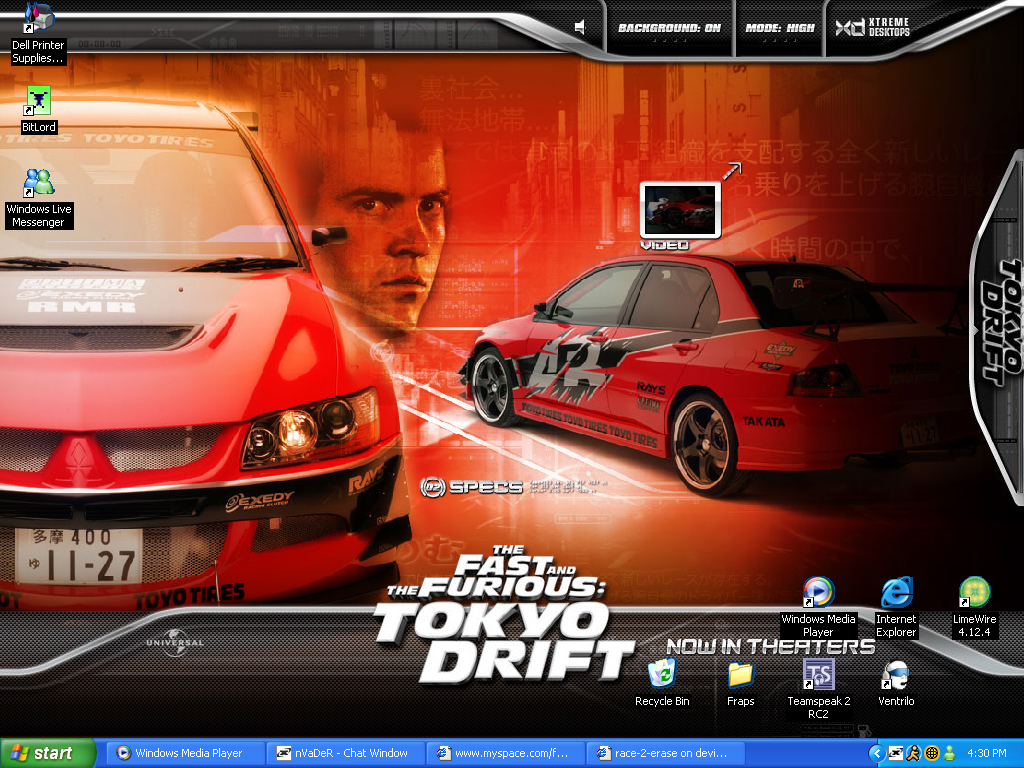Screen dimensions: 1024x768
Task: Switch to race-2-erase on devi... taskbar button
Action: click(x=665, y=753)
